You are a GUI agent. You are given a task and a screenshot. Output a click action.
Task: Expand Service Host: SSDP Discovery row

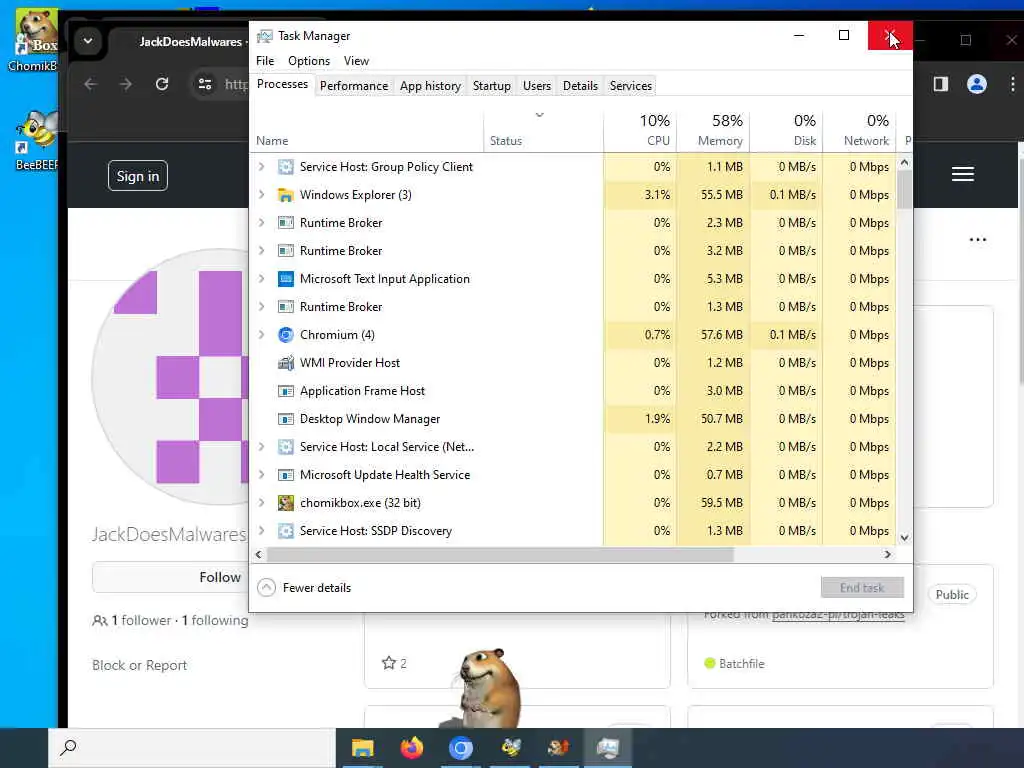tap(261, 531)
